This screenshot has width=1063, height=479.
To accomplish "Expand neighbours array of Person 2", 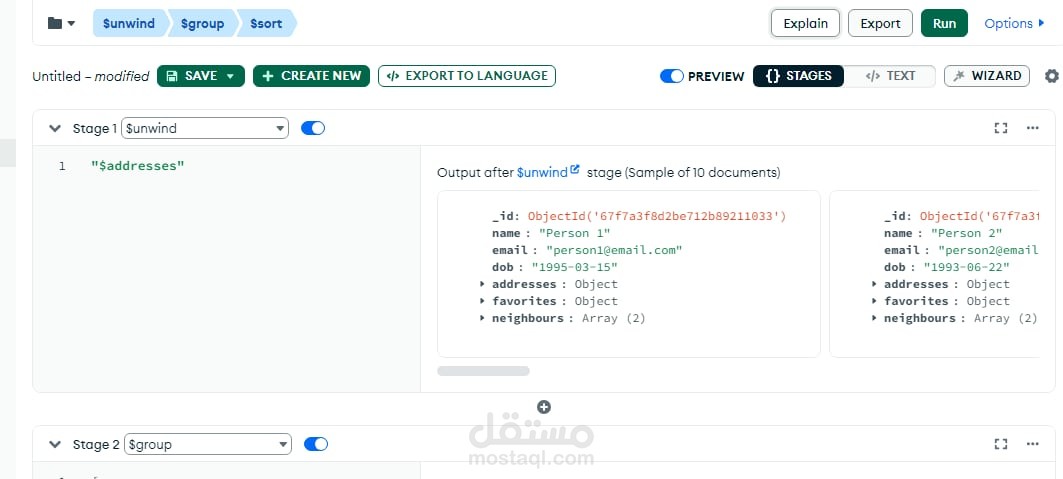I will (875, 318).
